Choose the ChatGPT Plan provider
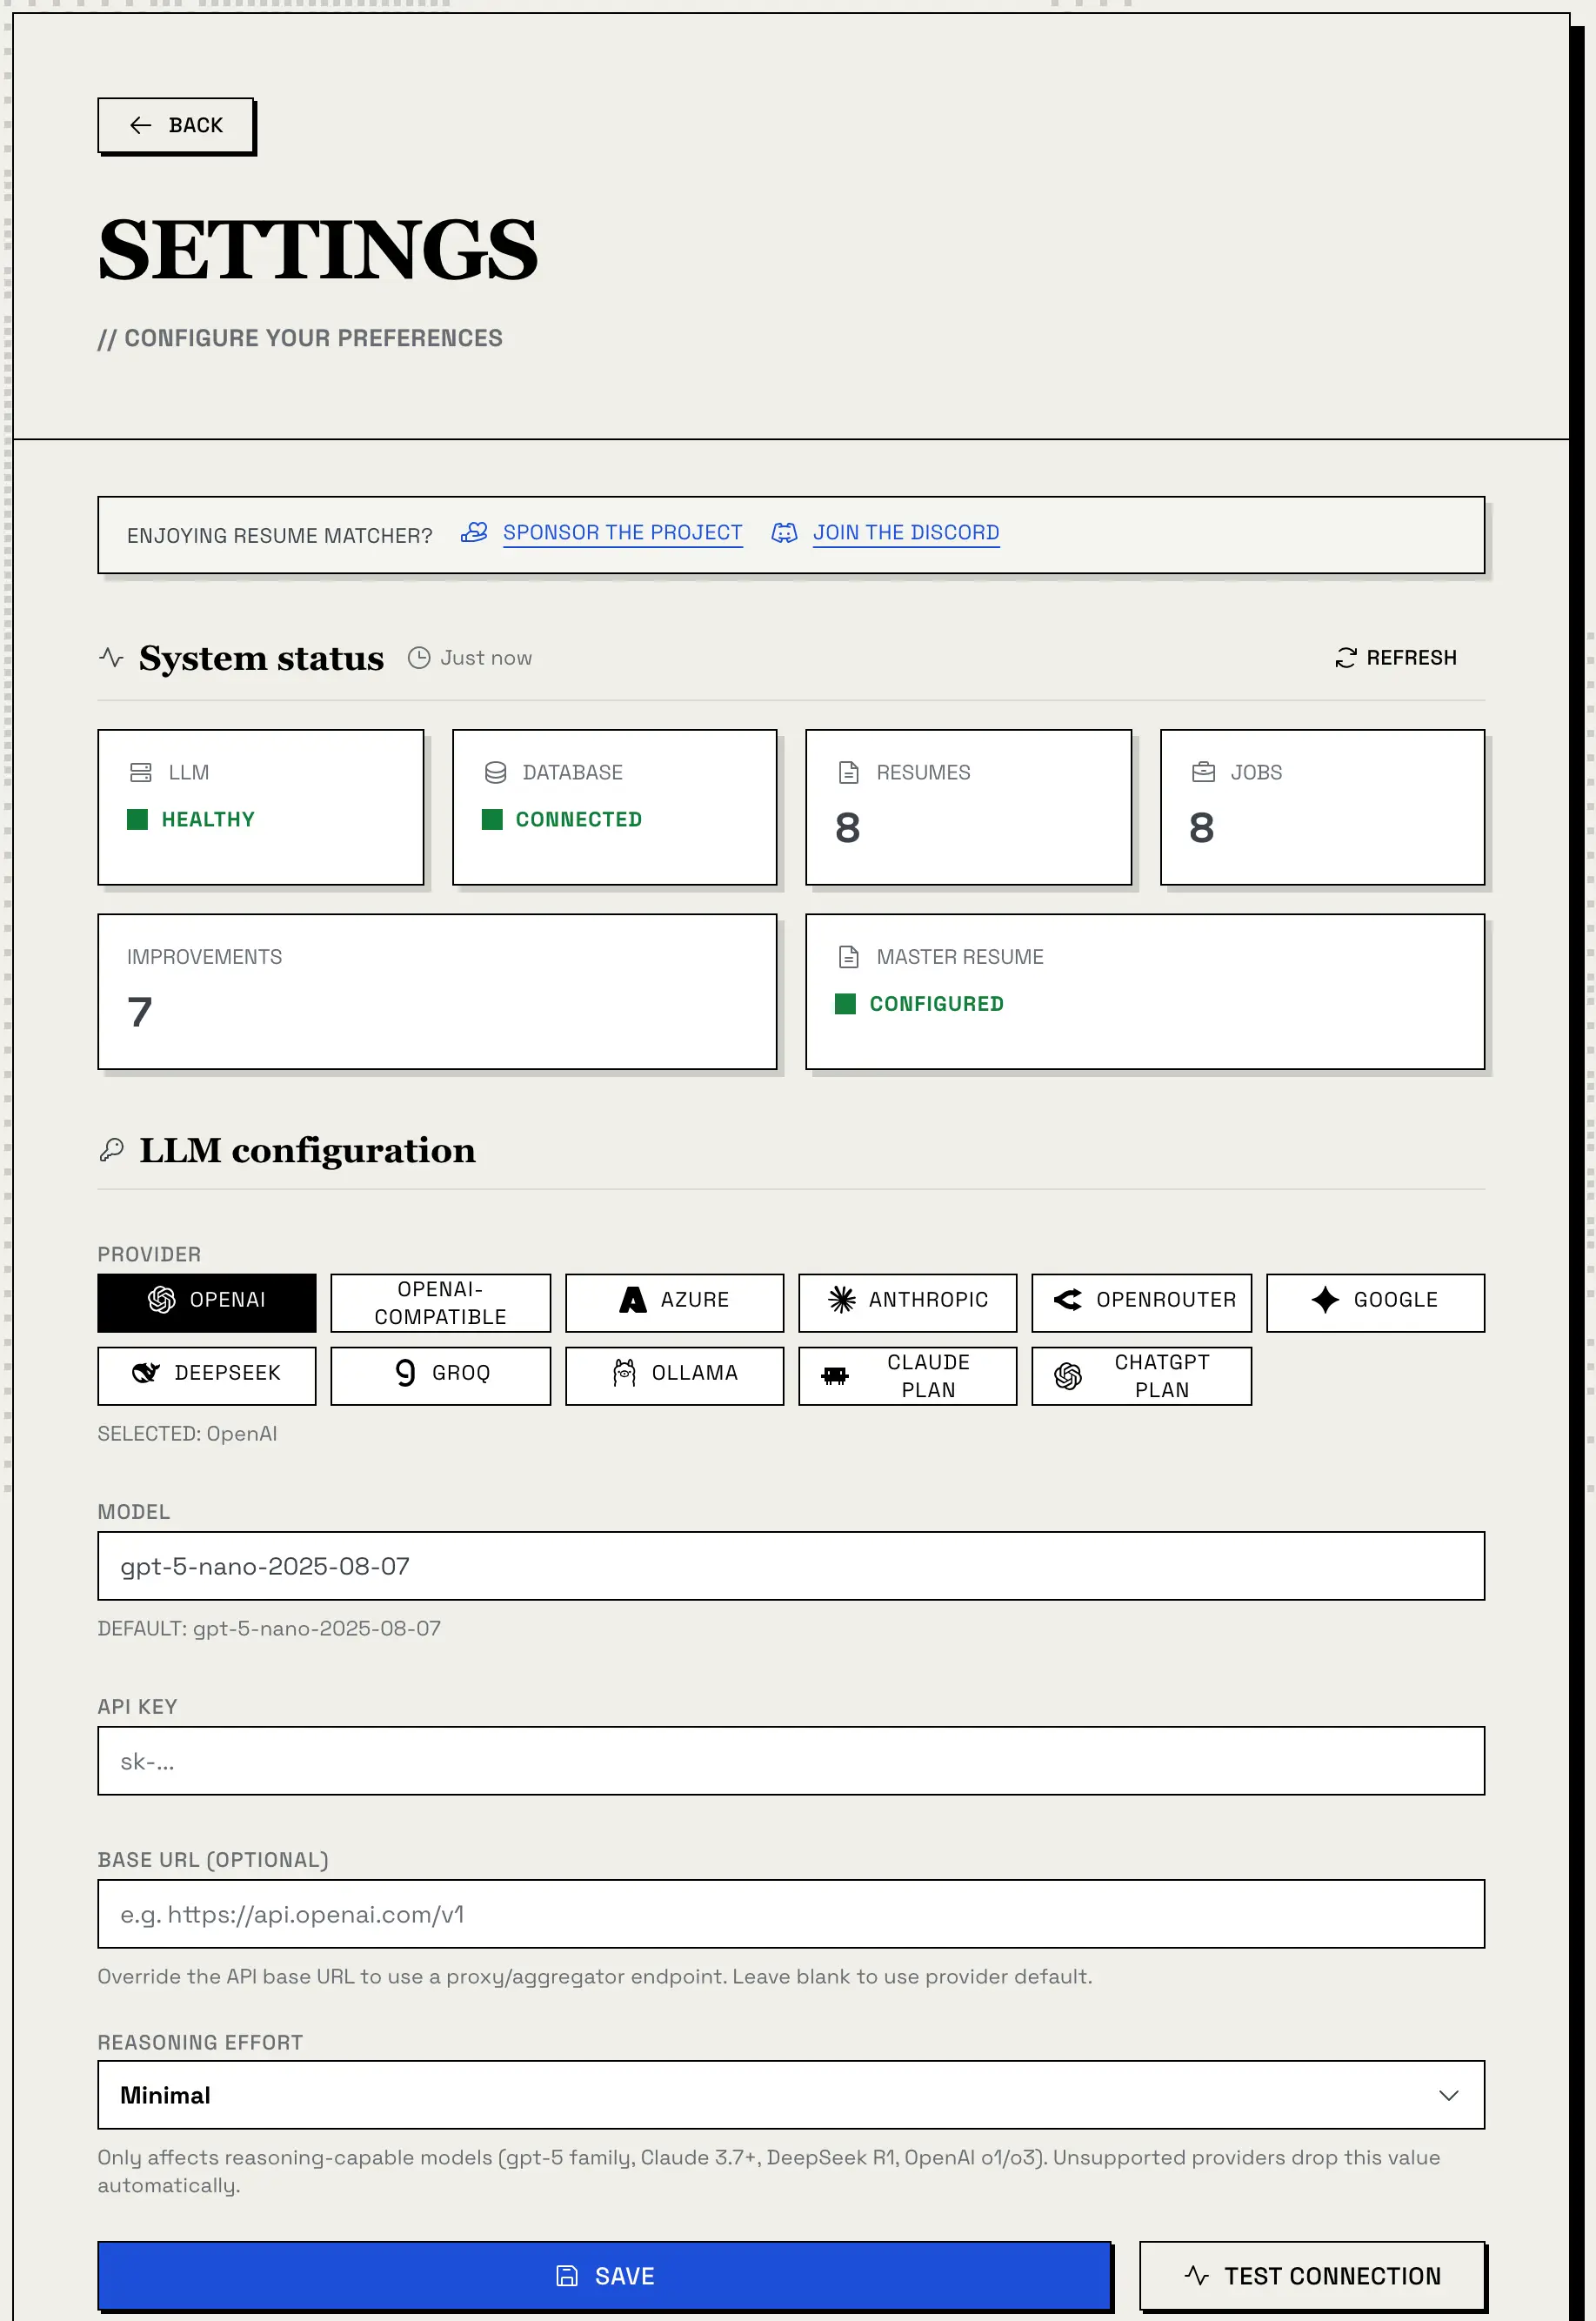This screenshot has height=2321, width=1596. tap(1142, 1376)
